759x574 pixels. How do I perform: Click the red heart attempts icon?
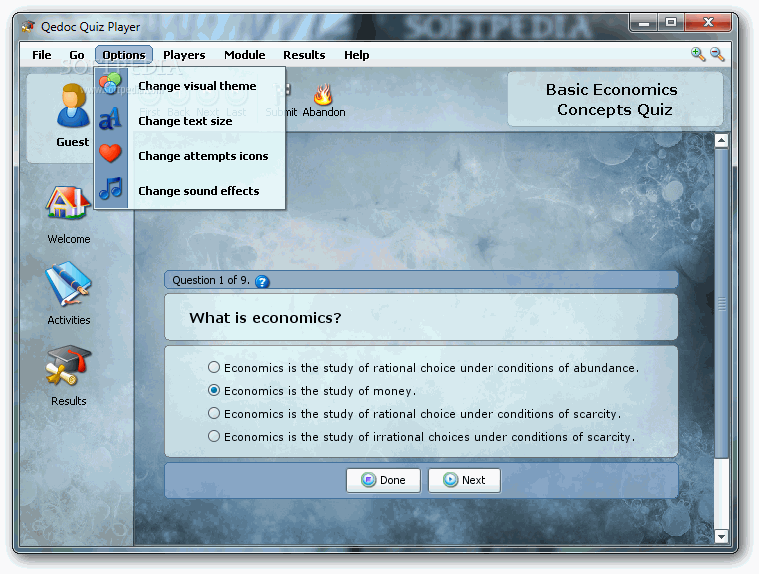[x=110, y=153]
